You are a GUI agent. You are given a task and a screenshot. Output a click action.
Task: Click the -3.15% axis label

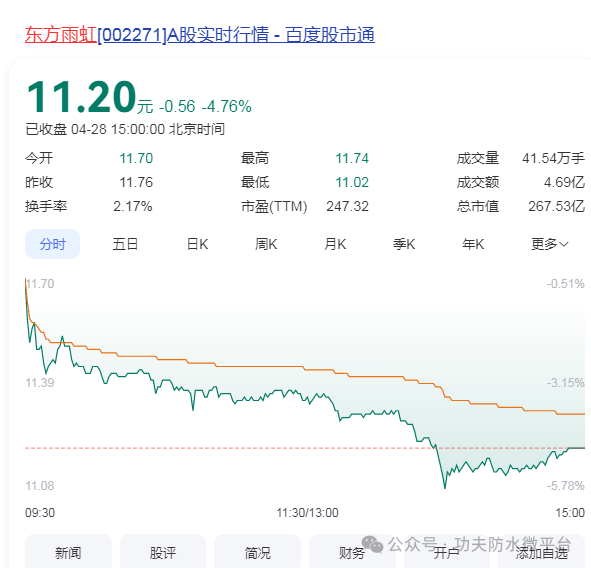(566, 383)
